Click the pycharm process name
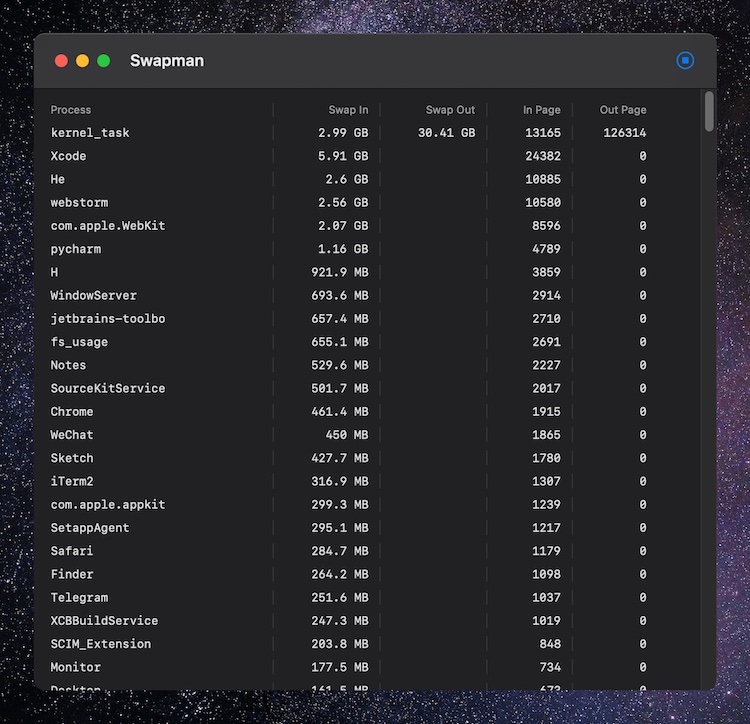 point(76,249)
